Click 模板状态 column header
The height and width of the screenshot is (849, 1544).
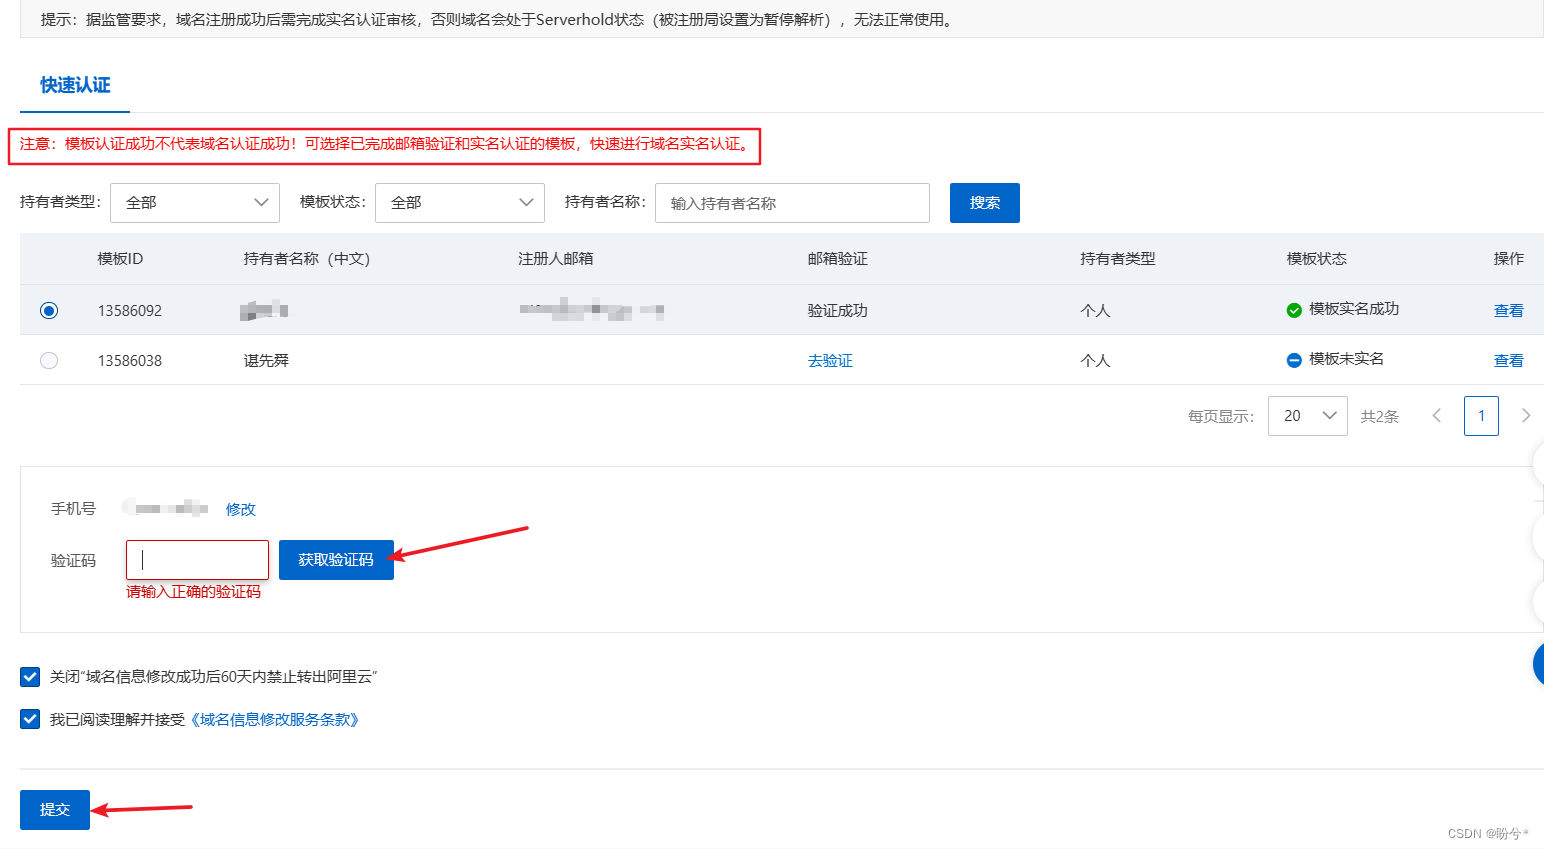point(1317,259)
